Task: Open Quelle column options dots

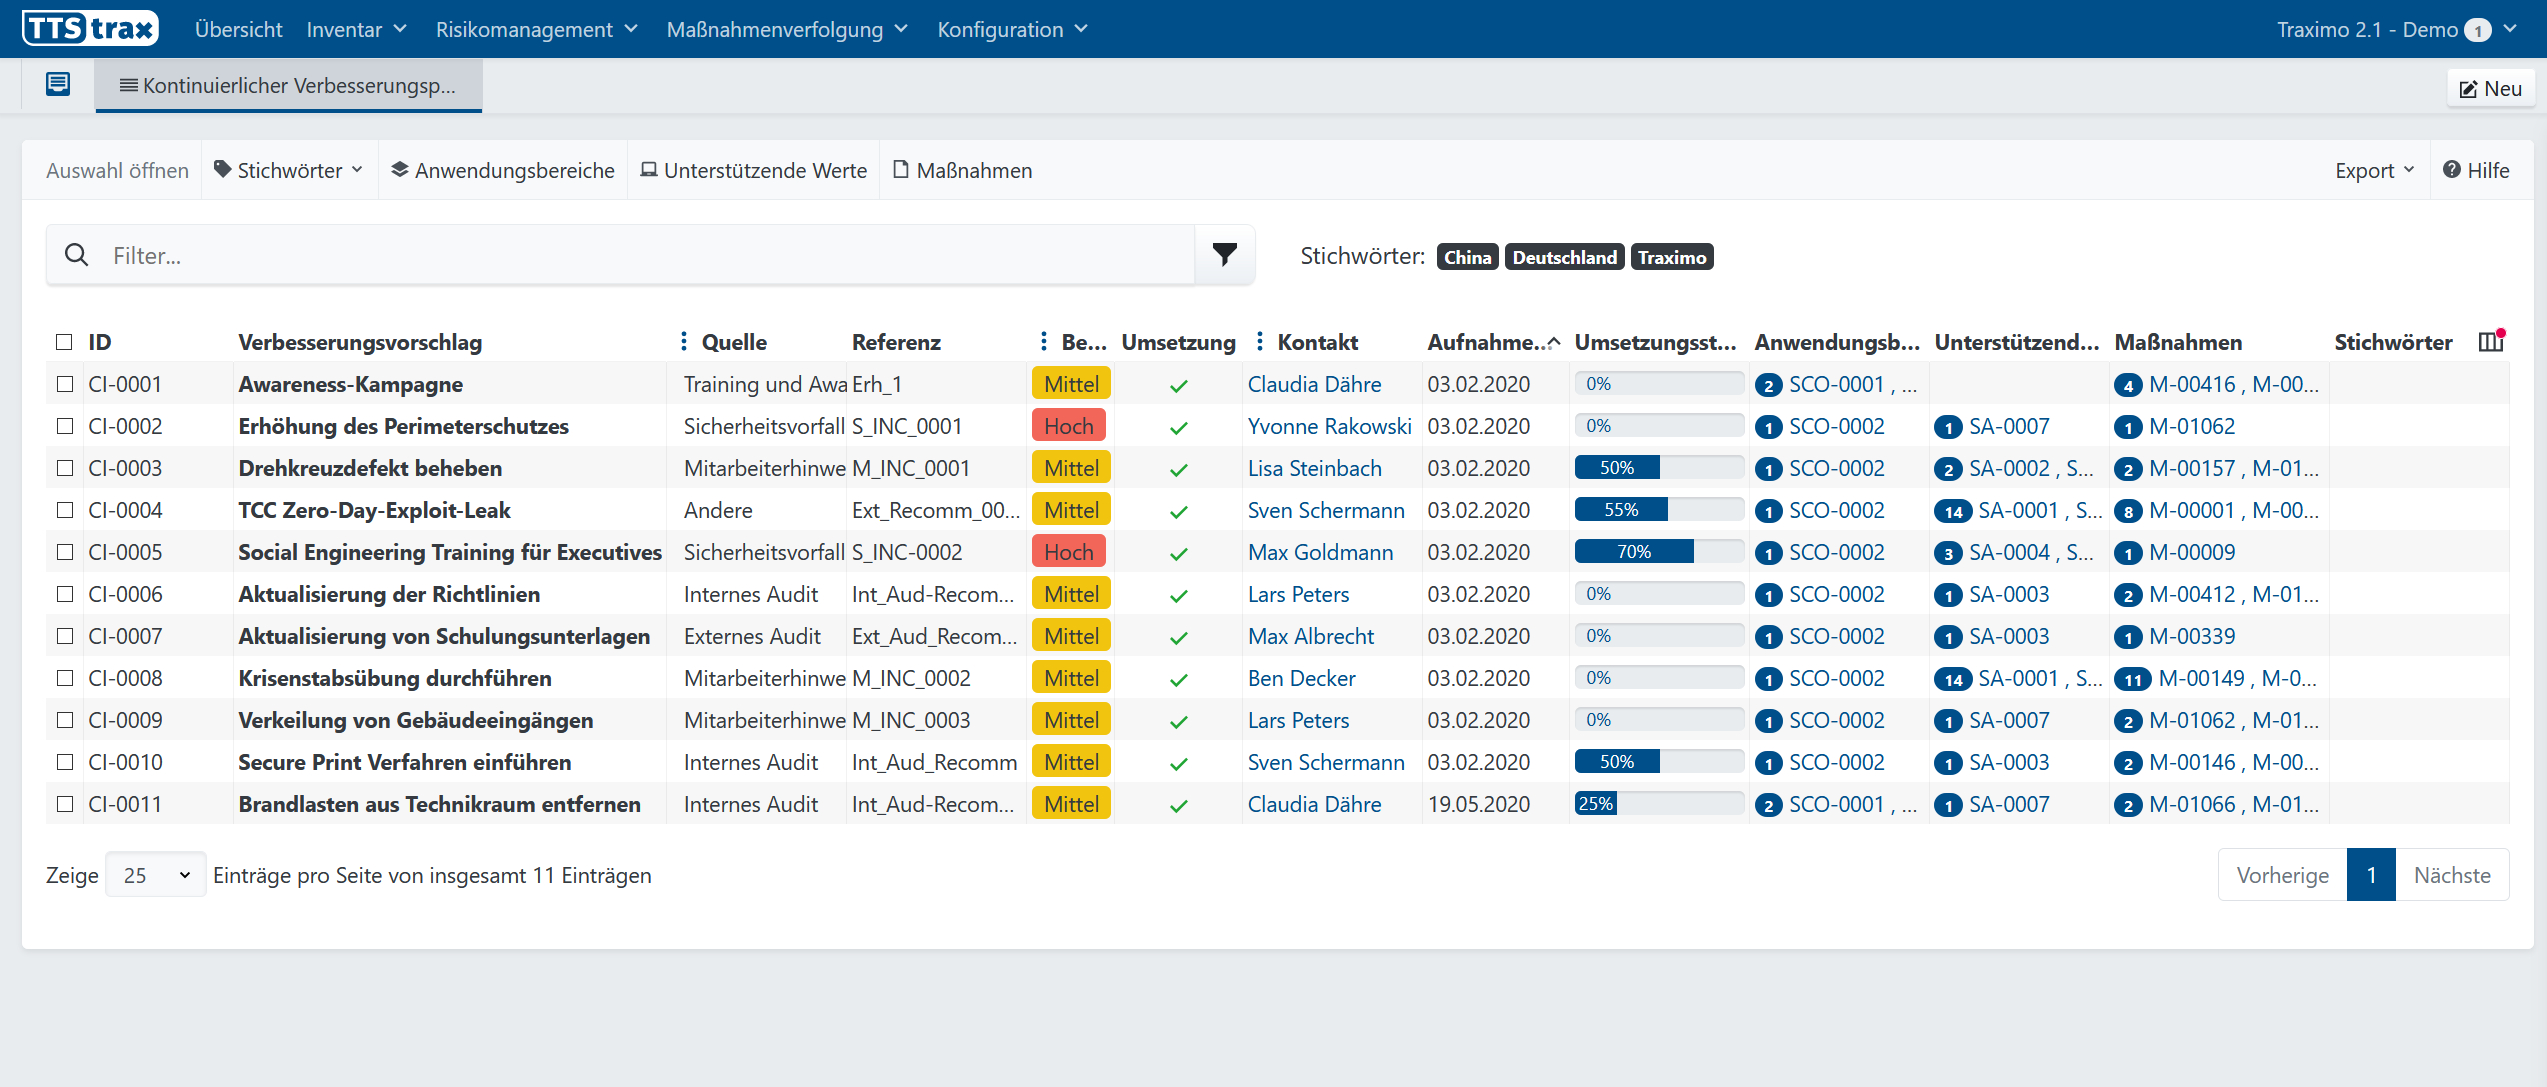Action: pyautogui.click(x=684, y=342)
